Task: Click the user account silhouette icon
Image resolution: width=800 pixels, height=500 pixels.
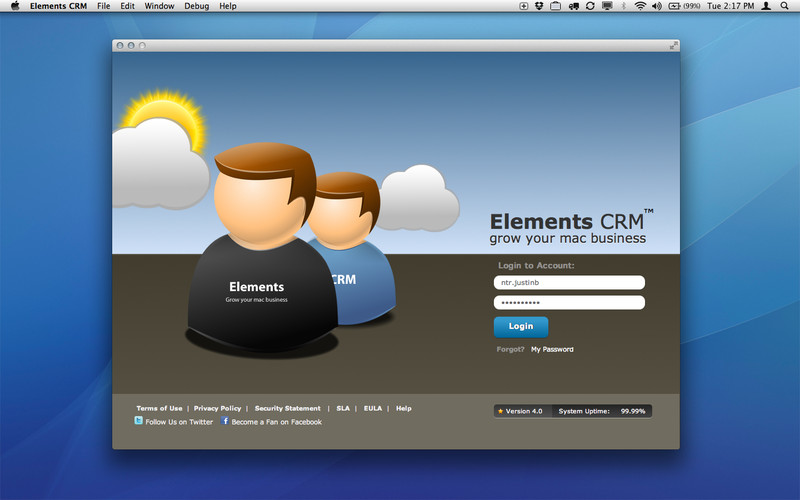Action: click(766, 6)
